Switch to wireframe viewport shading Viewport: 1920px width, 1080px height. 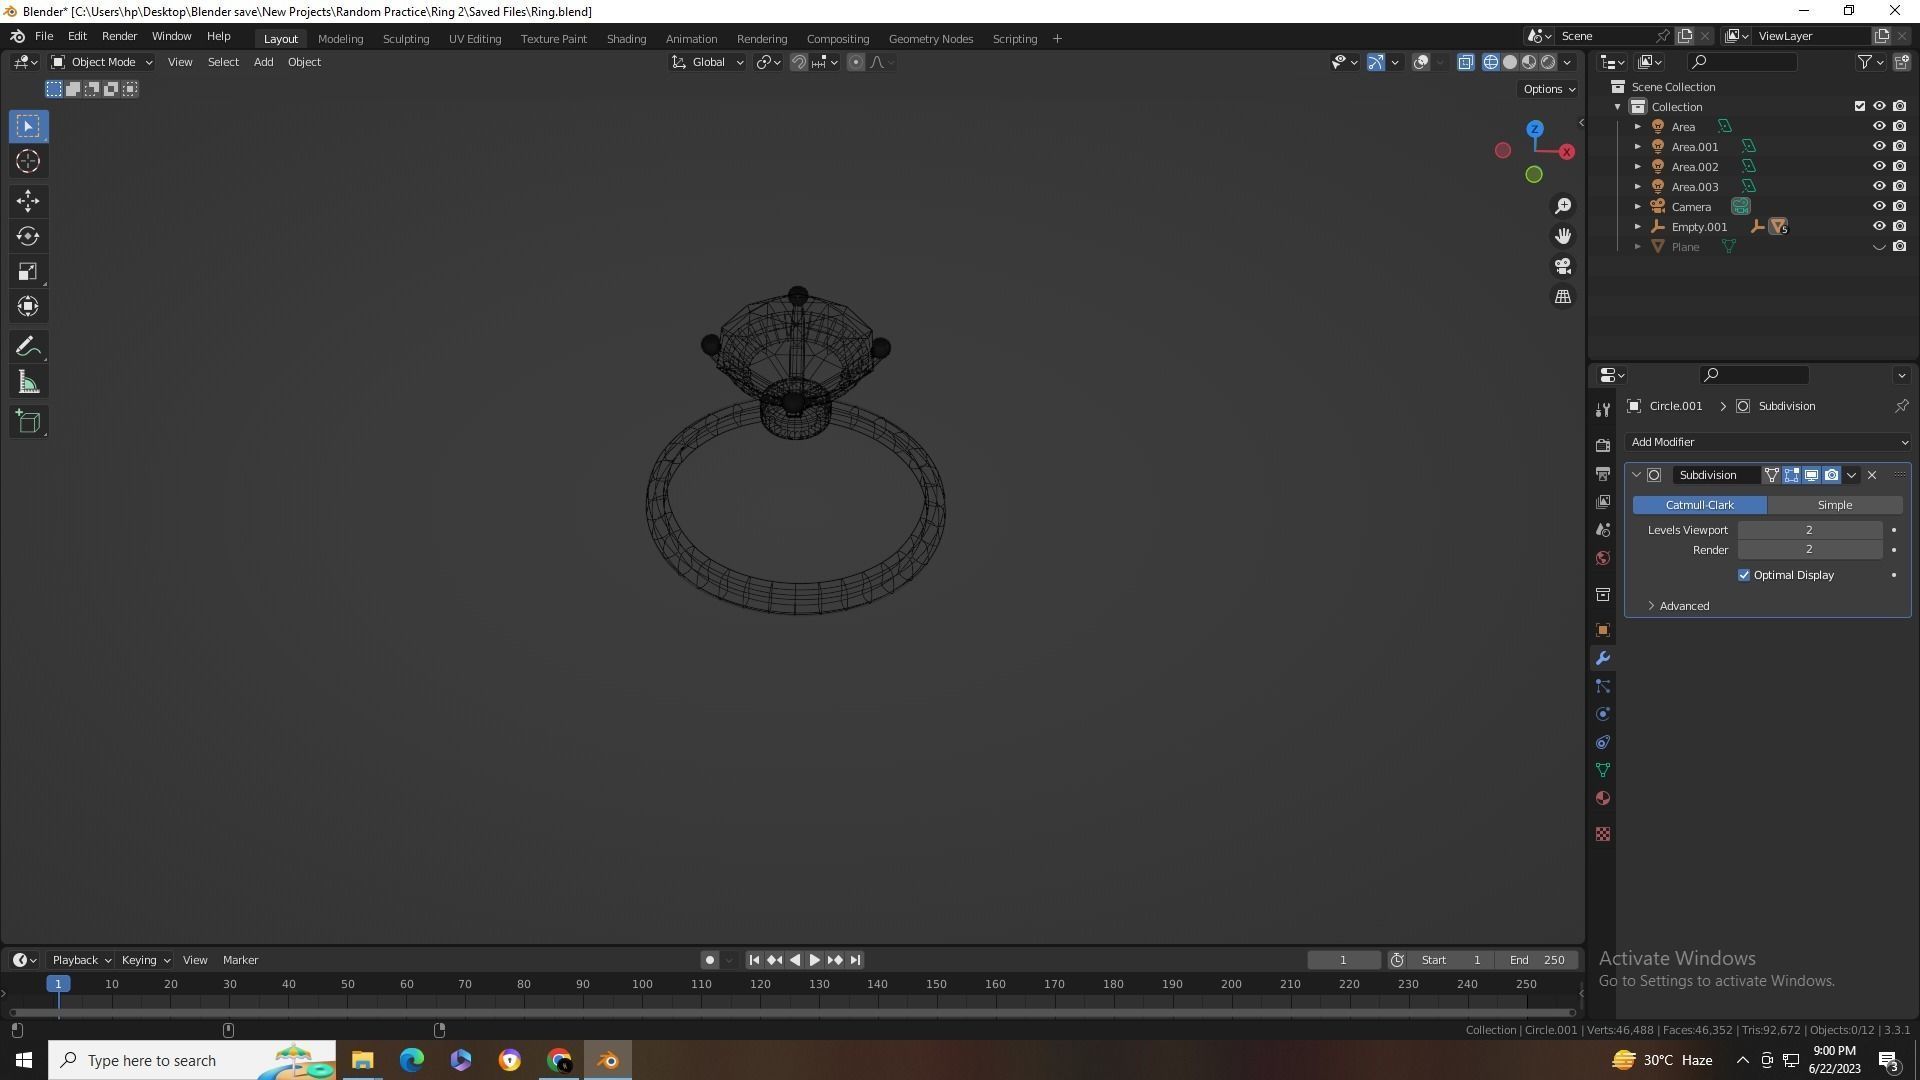tap(1491, 62)
